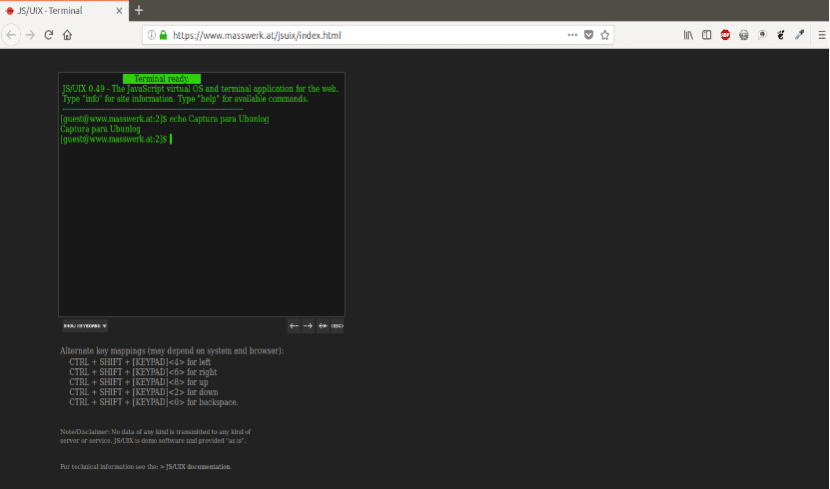
Task: Click the KEYPAD <0> for backspace mapping line
Action: (x=154, y=402)
